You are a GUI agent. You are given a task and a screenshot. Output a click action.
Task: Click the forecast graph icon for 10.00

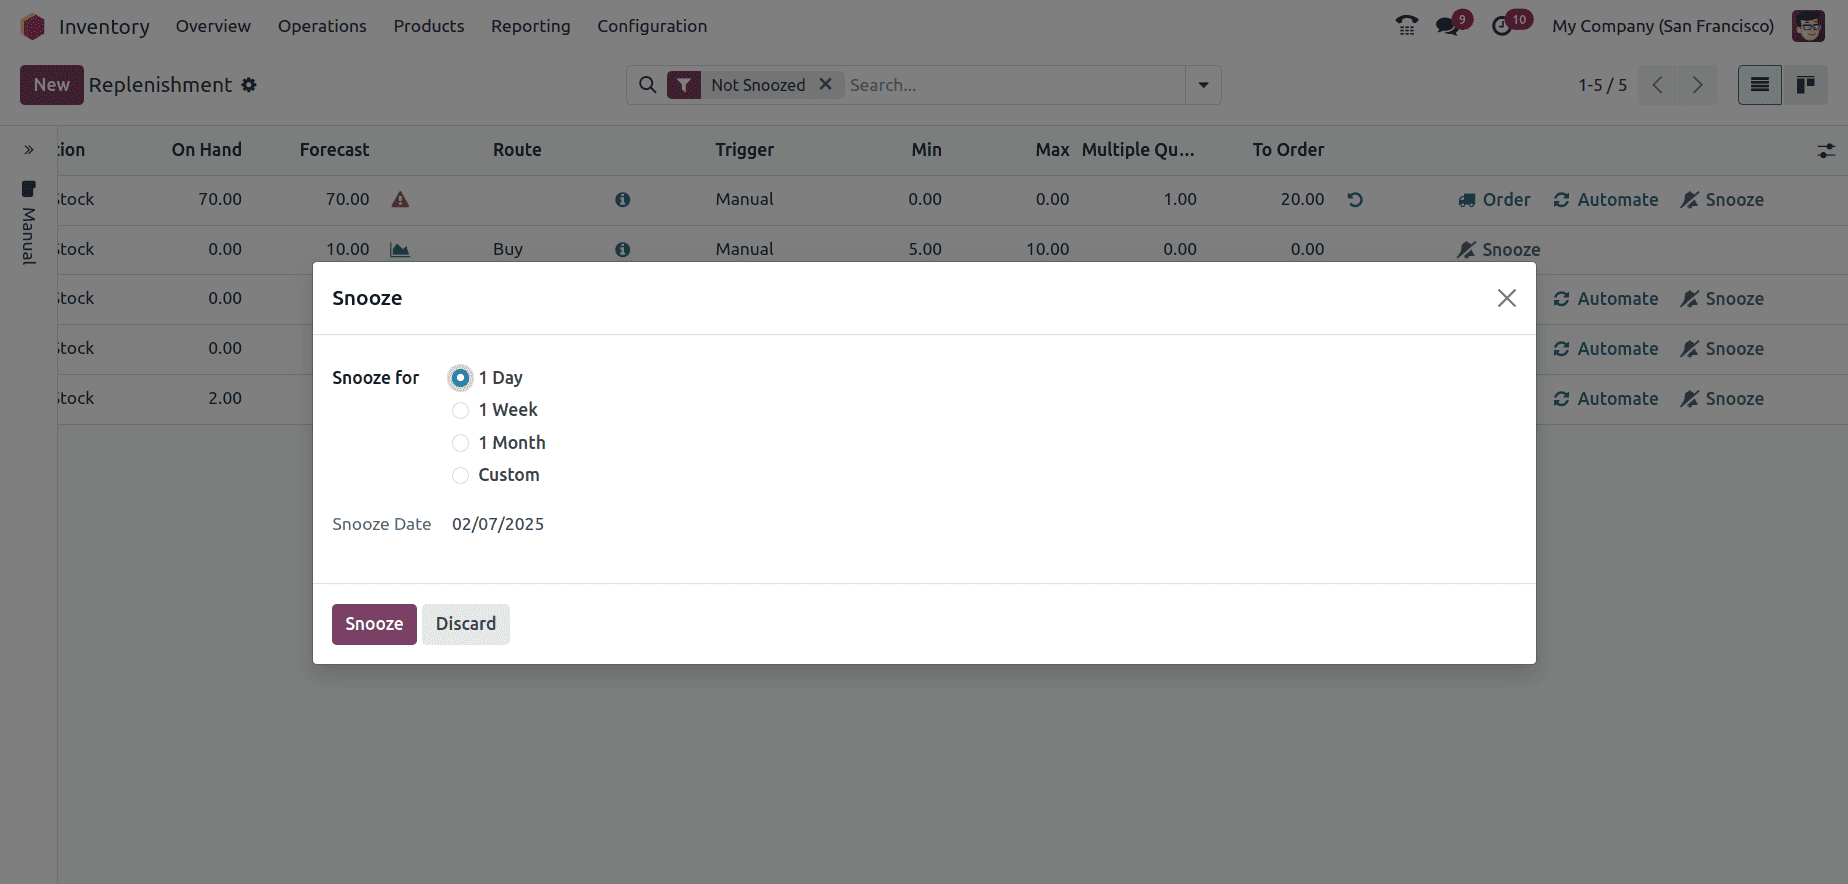(x=400, y=250)
